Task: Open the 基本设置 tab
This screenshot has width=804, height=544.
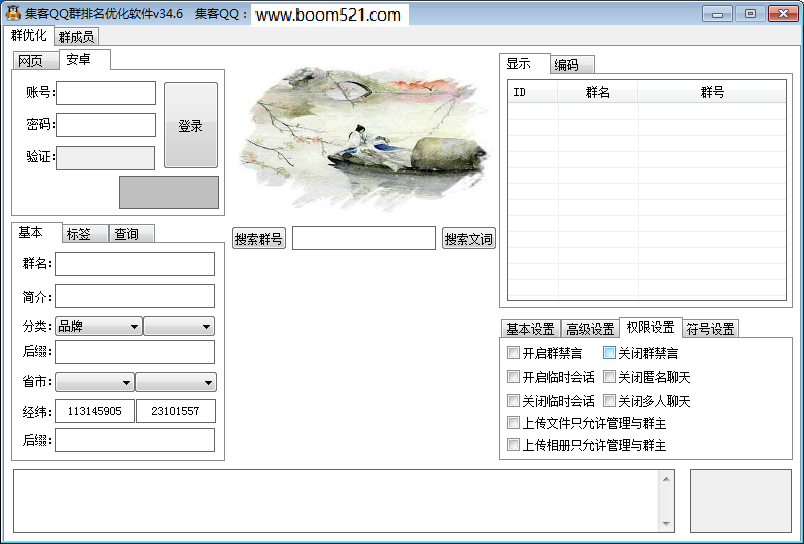Action: 530,329
